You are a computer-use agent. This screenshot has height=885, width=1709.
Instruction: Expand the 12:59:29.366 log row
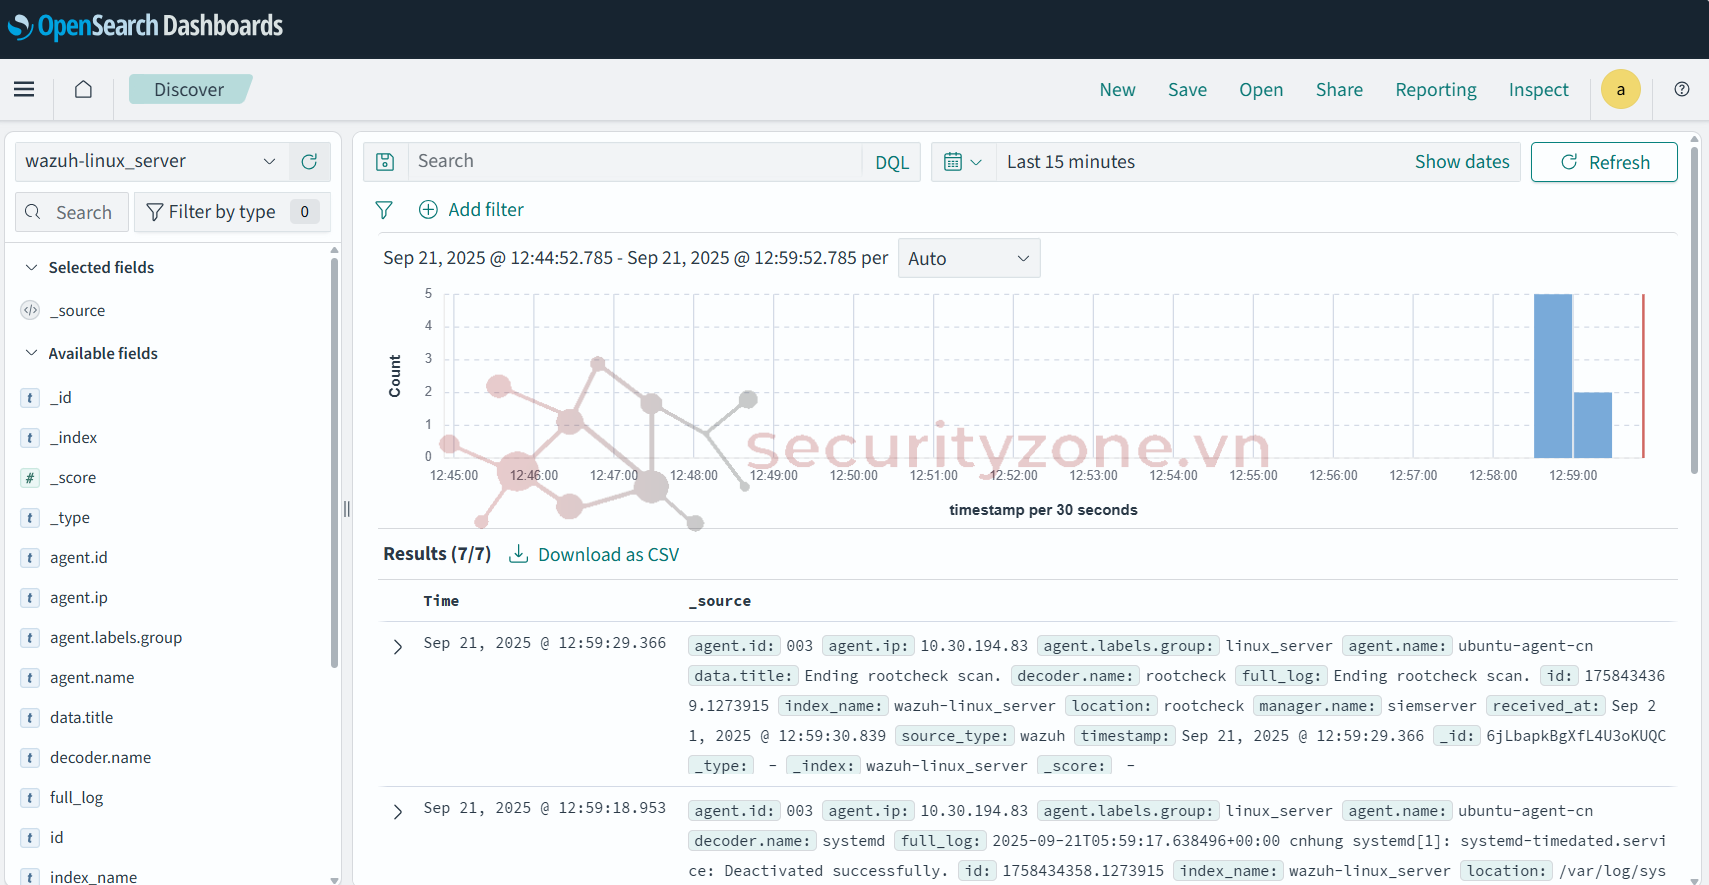click(x=398, y=647)
